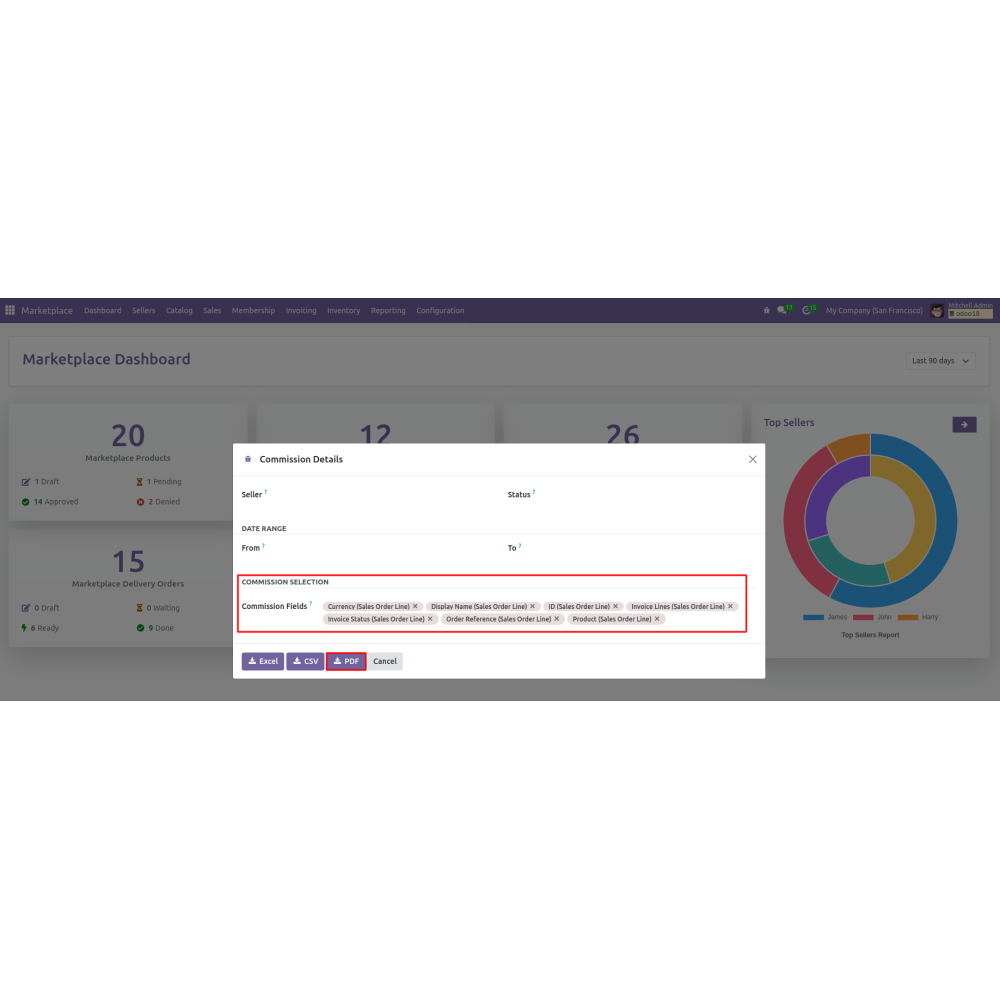1000x1000 pixels.
Task: Open the Mitchell Admin user menu
Action: (x=961, y=311)
